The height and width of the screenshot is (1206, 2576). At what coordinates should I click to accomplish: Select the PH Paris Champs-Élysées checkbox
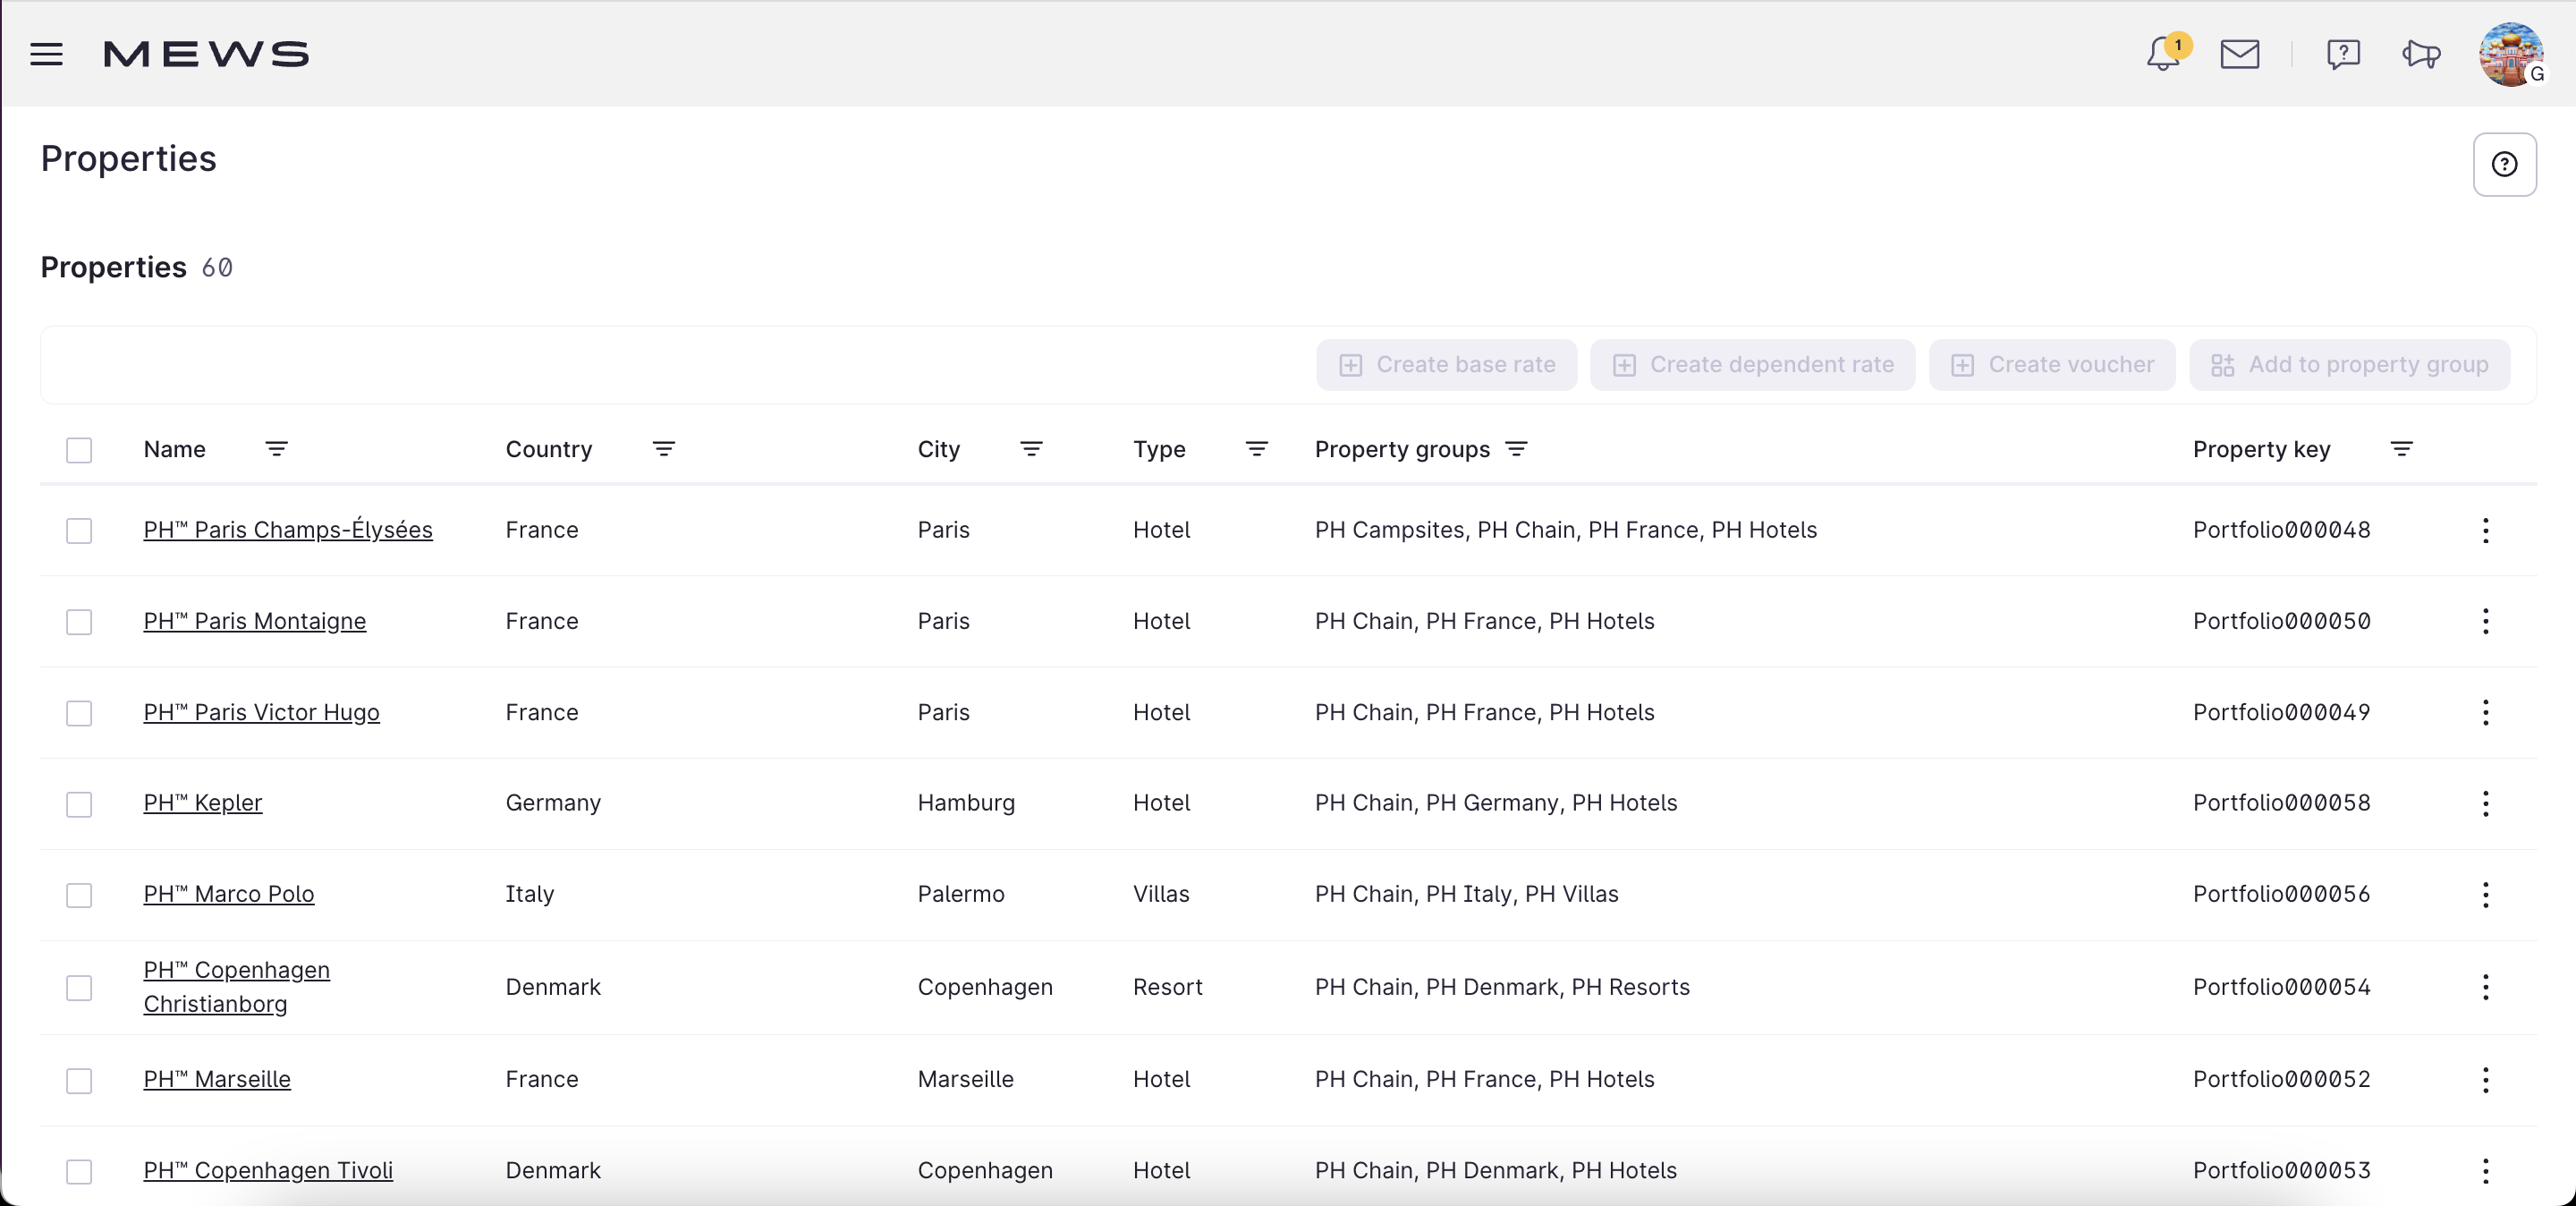coord(79,530)
